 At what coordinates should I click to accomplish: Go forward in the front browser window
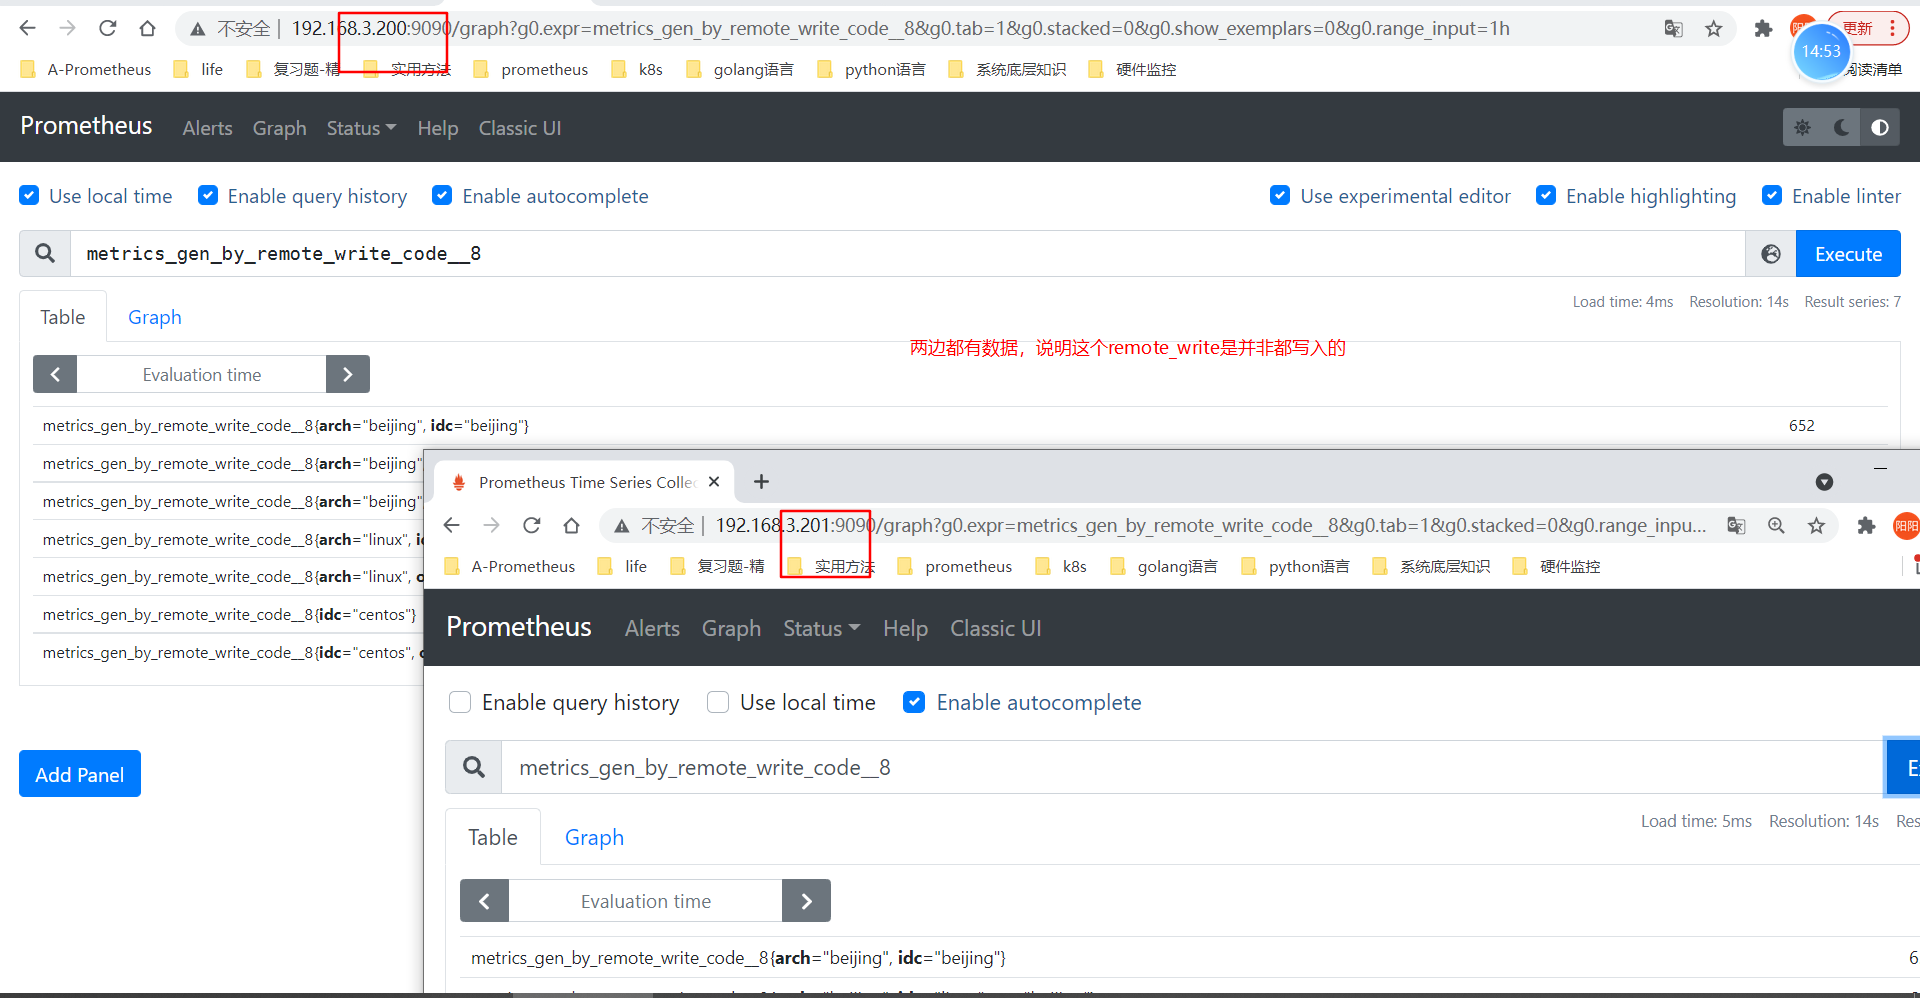[x=492, y=525]
